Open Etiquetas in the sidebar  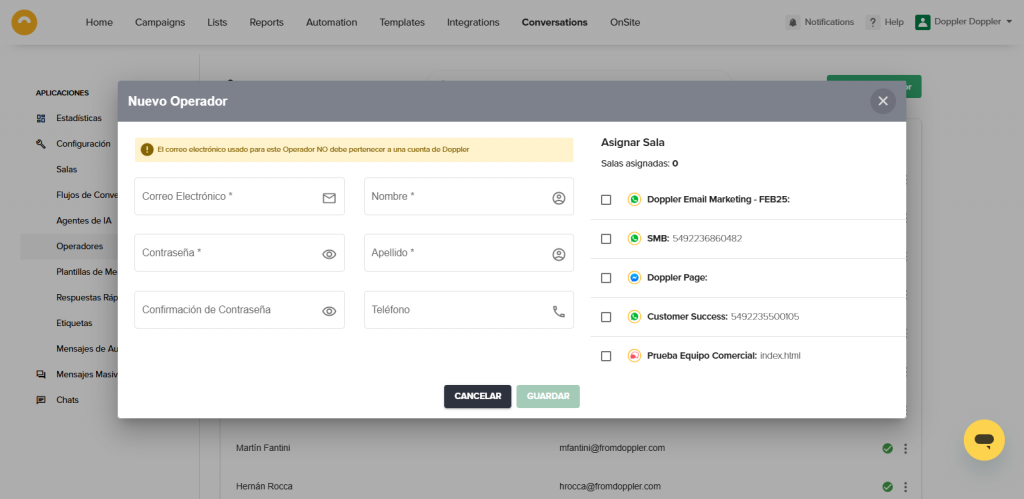(x=74, y=323)
